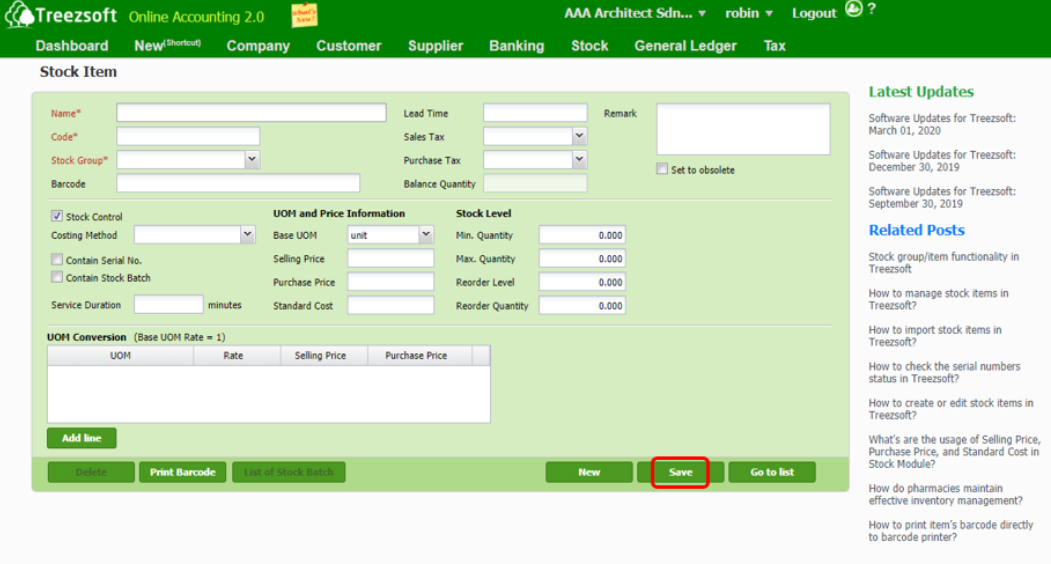The width and height of the screenshot is (1051, 564).
Task: Enable Contain Serial No. checkbox
Action: pyautogui.click(x=57, y=260)
